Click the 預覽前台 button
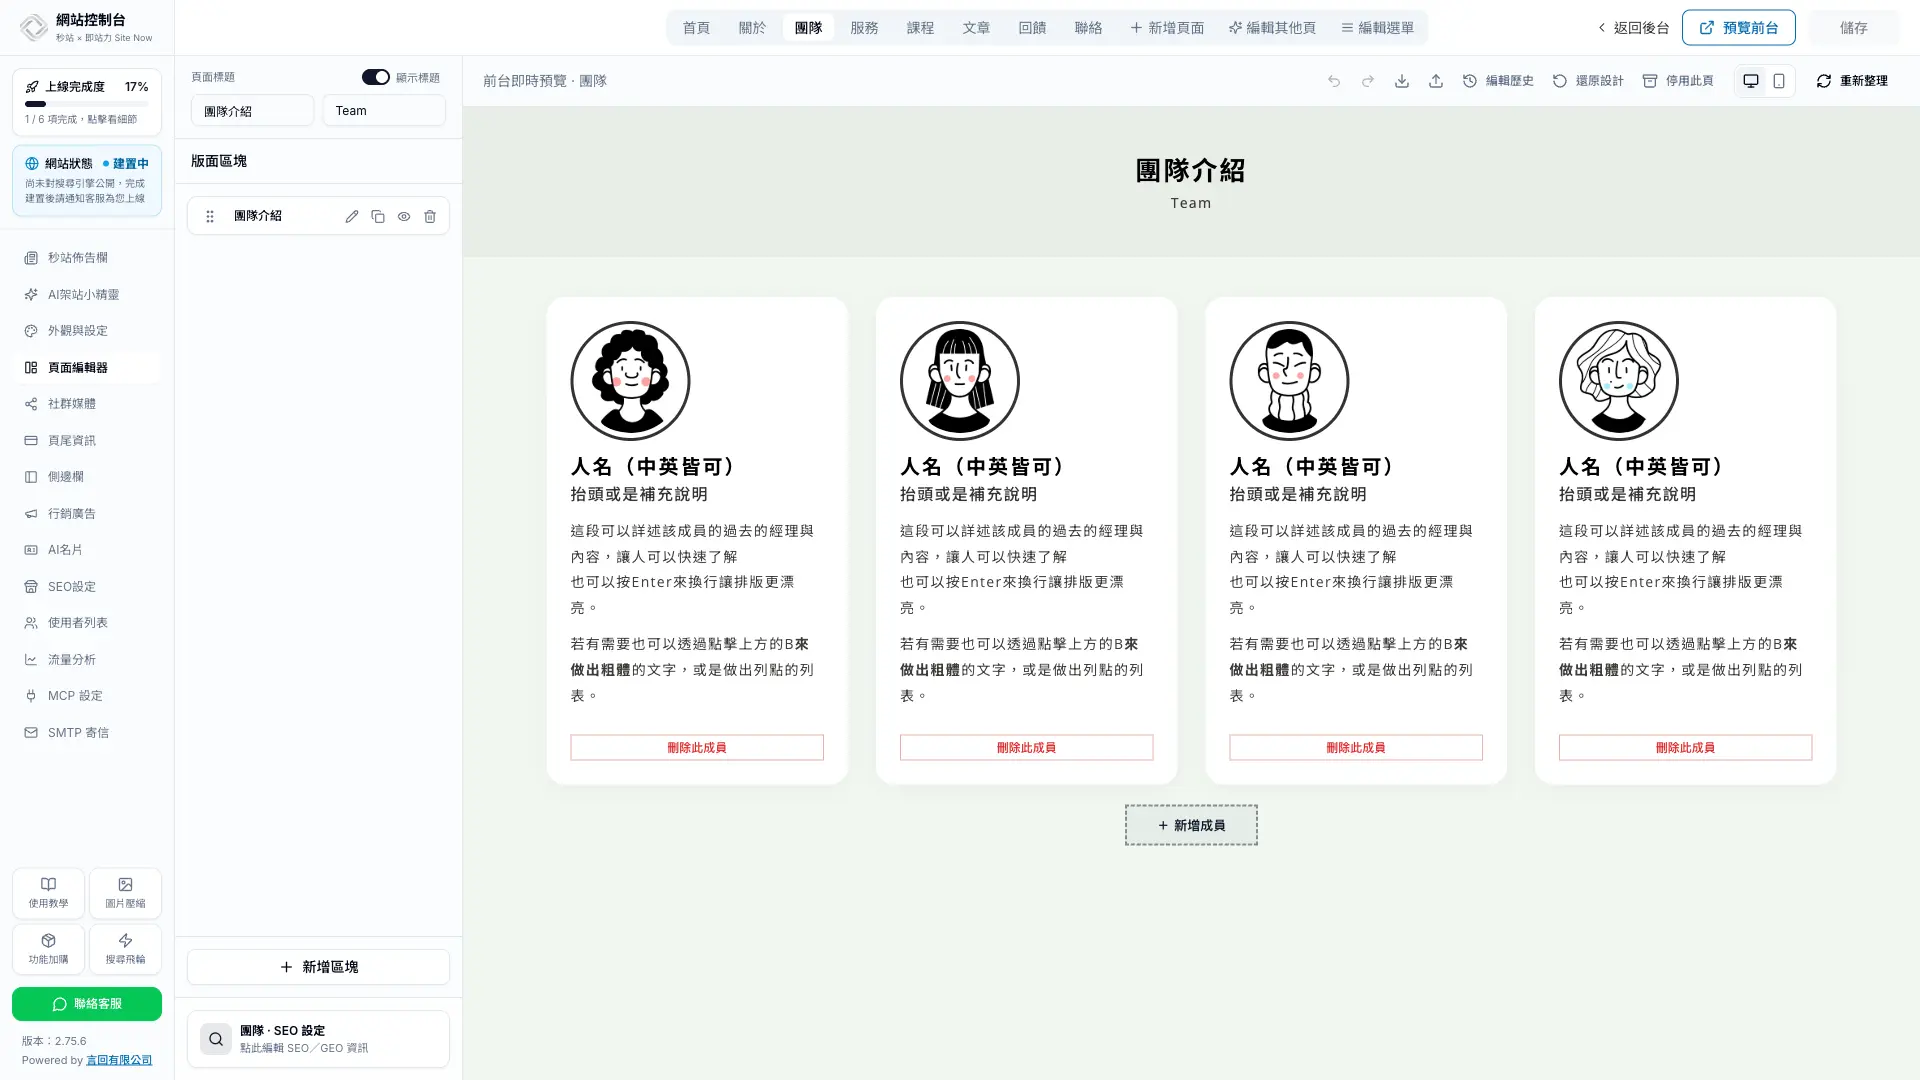 (1738, 28)
